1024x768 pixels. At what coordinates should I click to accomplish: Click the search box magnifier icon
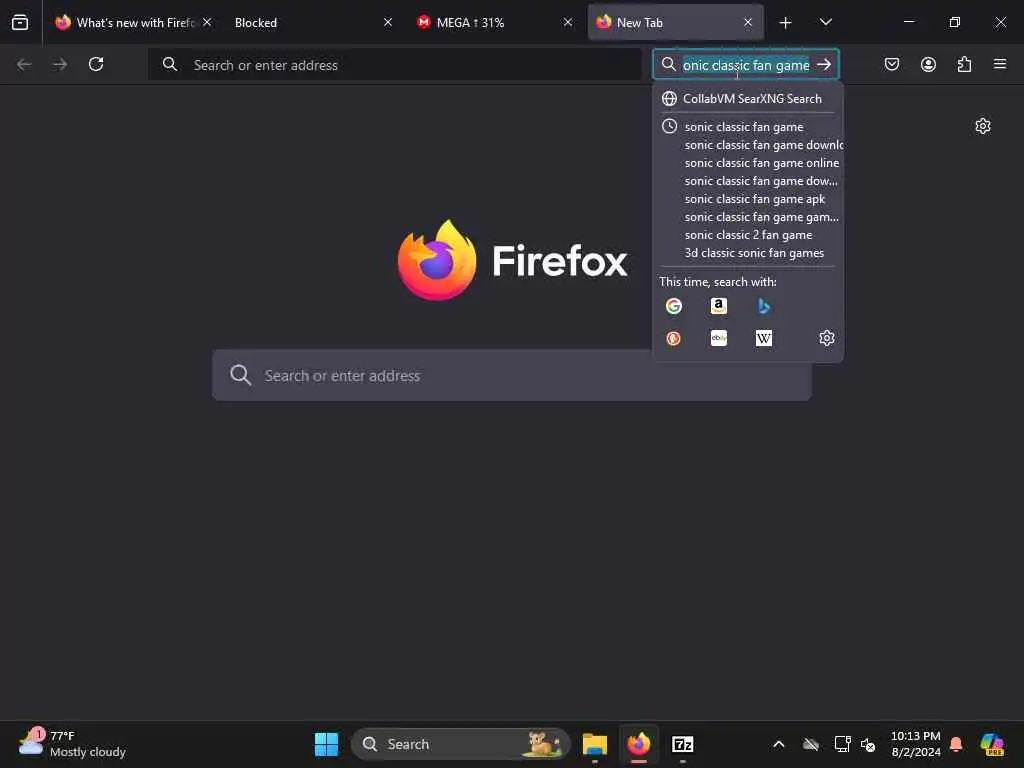668,64
